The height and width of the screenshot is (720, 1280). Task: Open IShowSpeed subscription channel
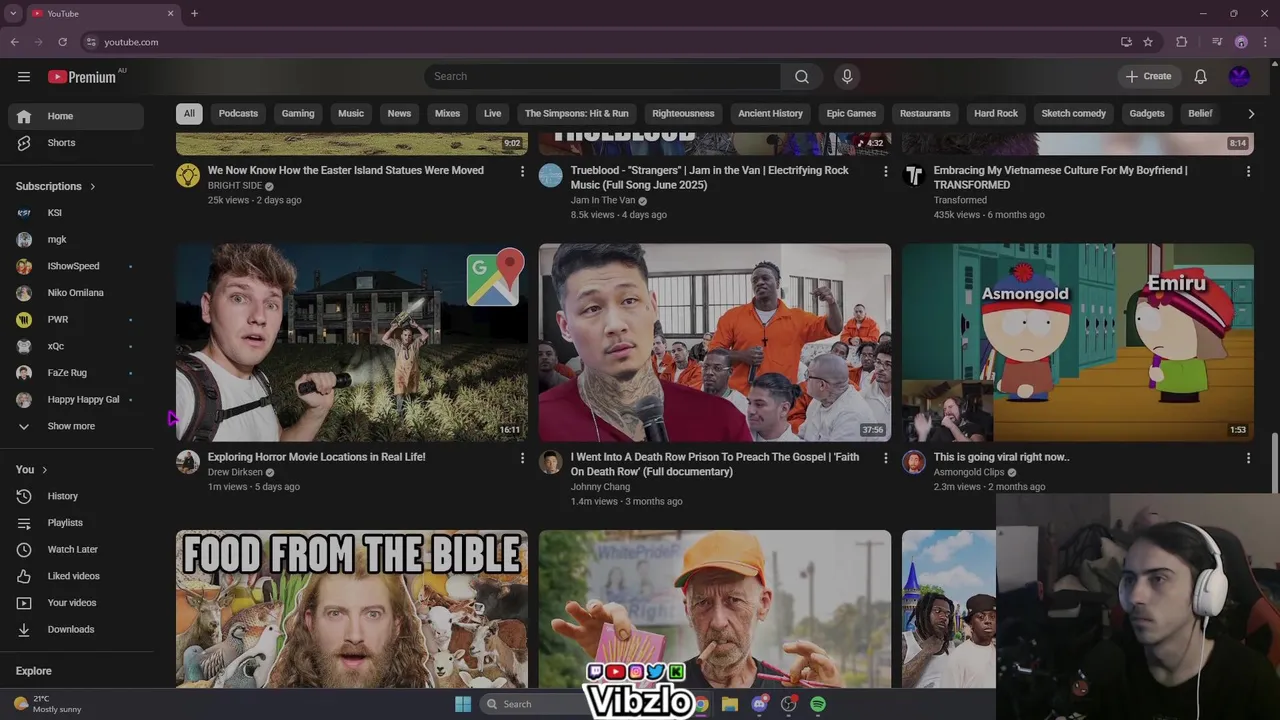click(x=76, y=266)
